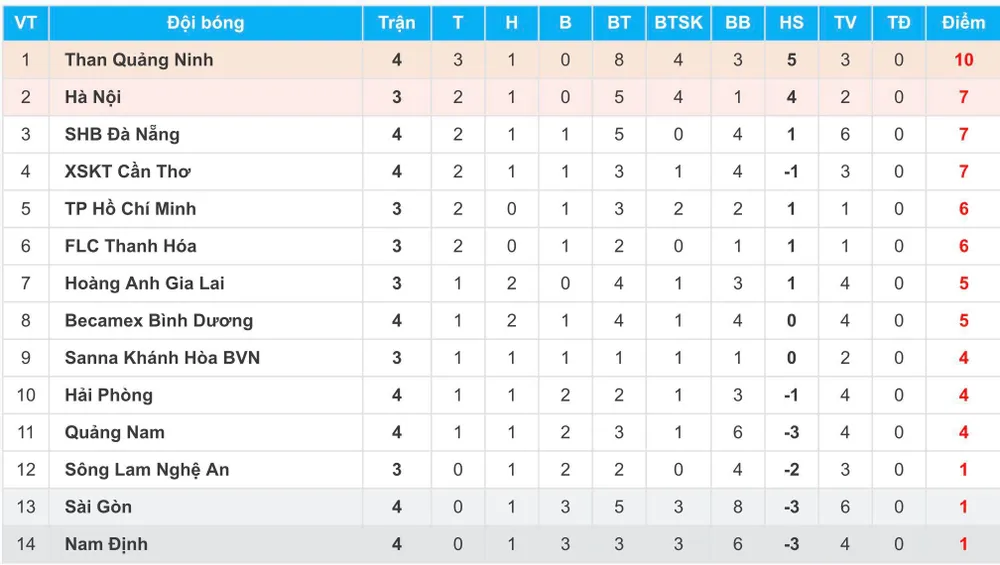Screen dimensions: 1000x565
Task: Open the Nam Định team link
Action: [106, 544]
